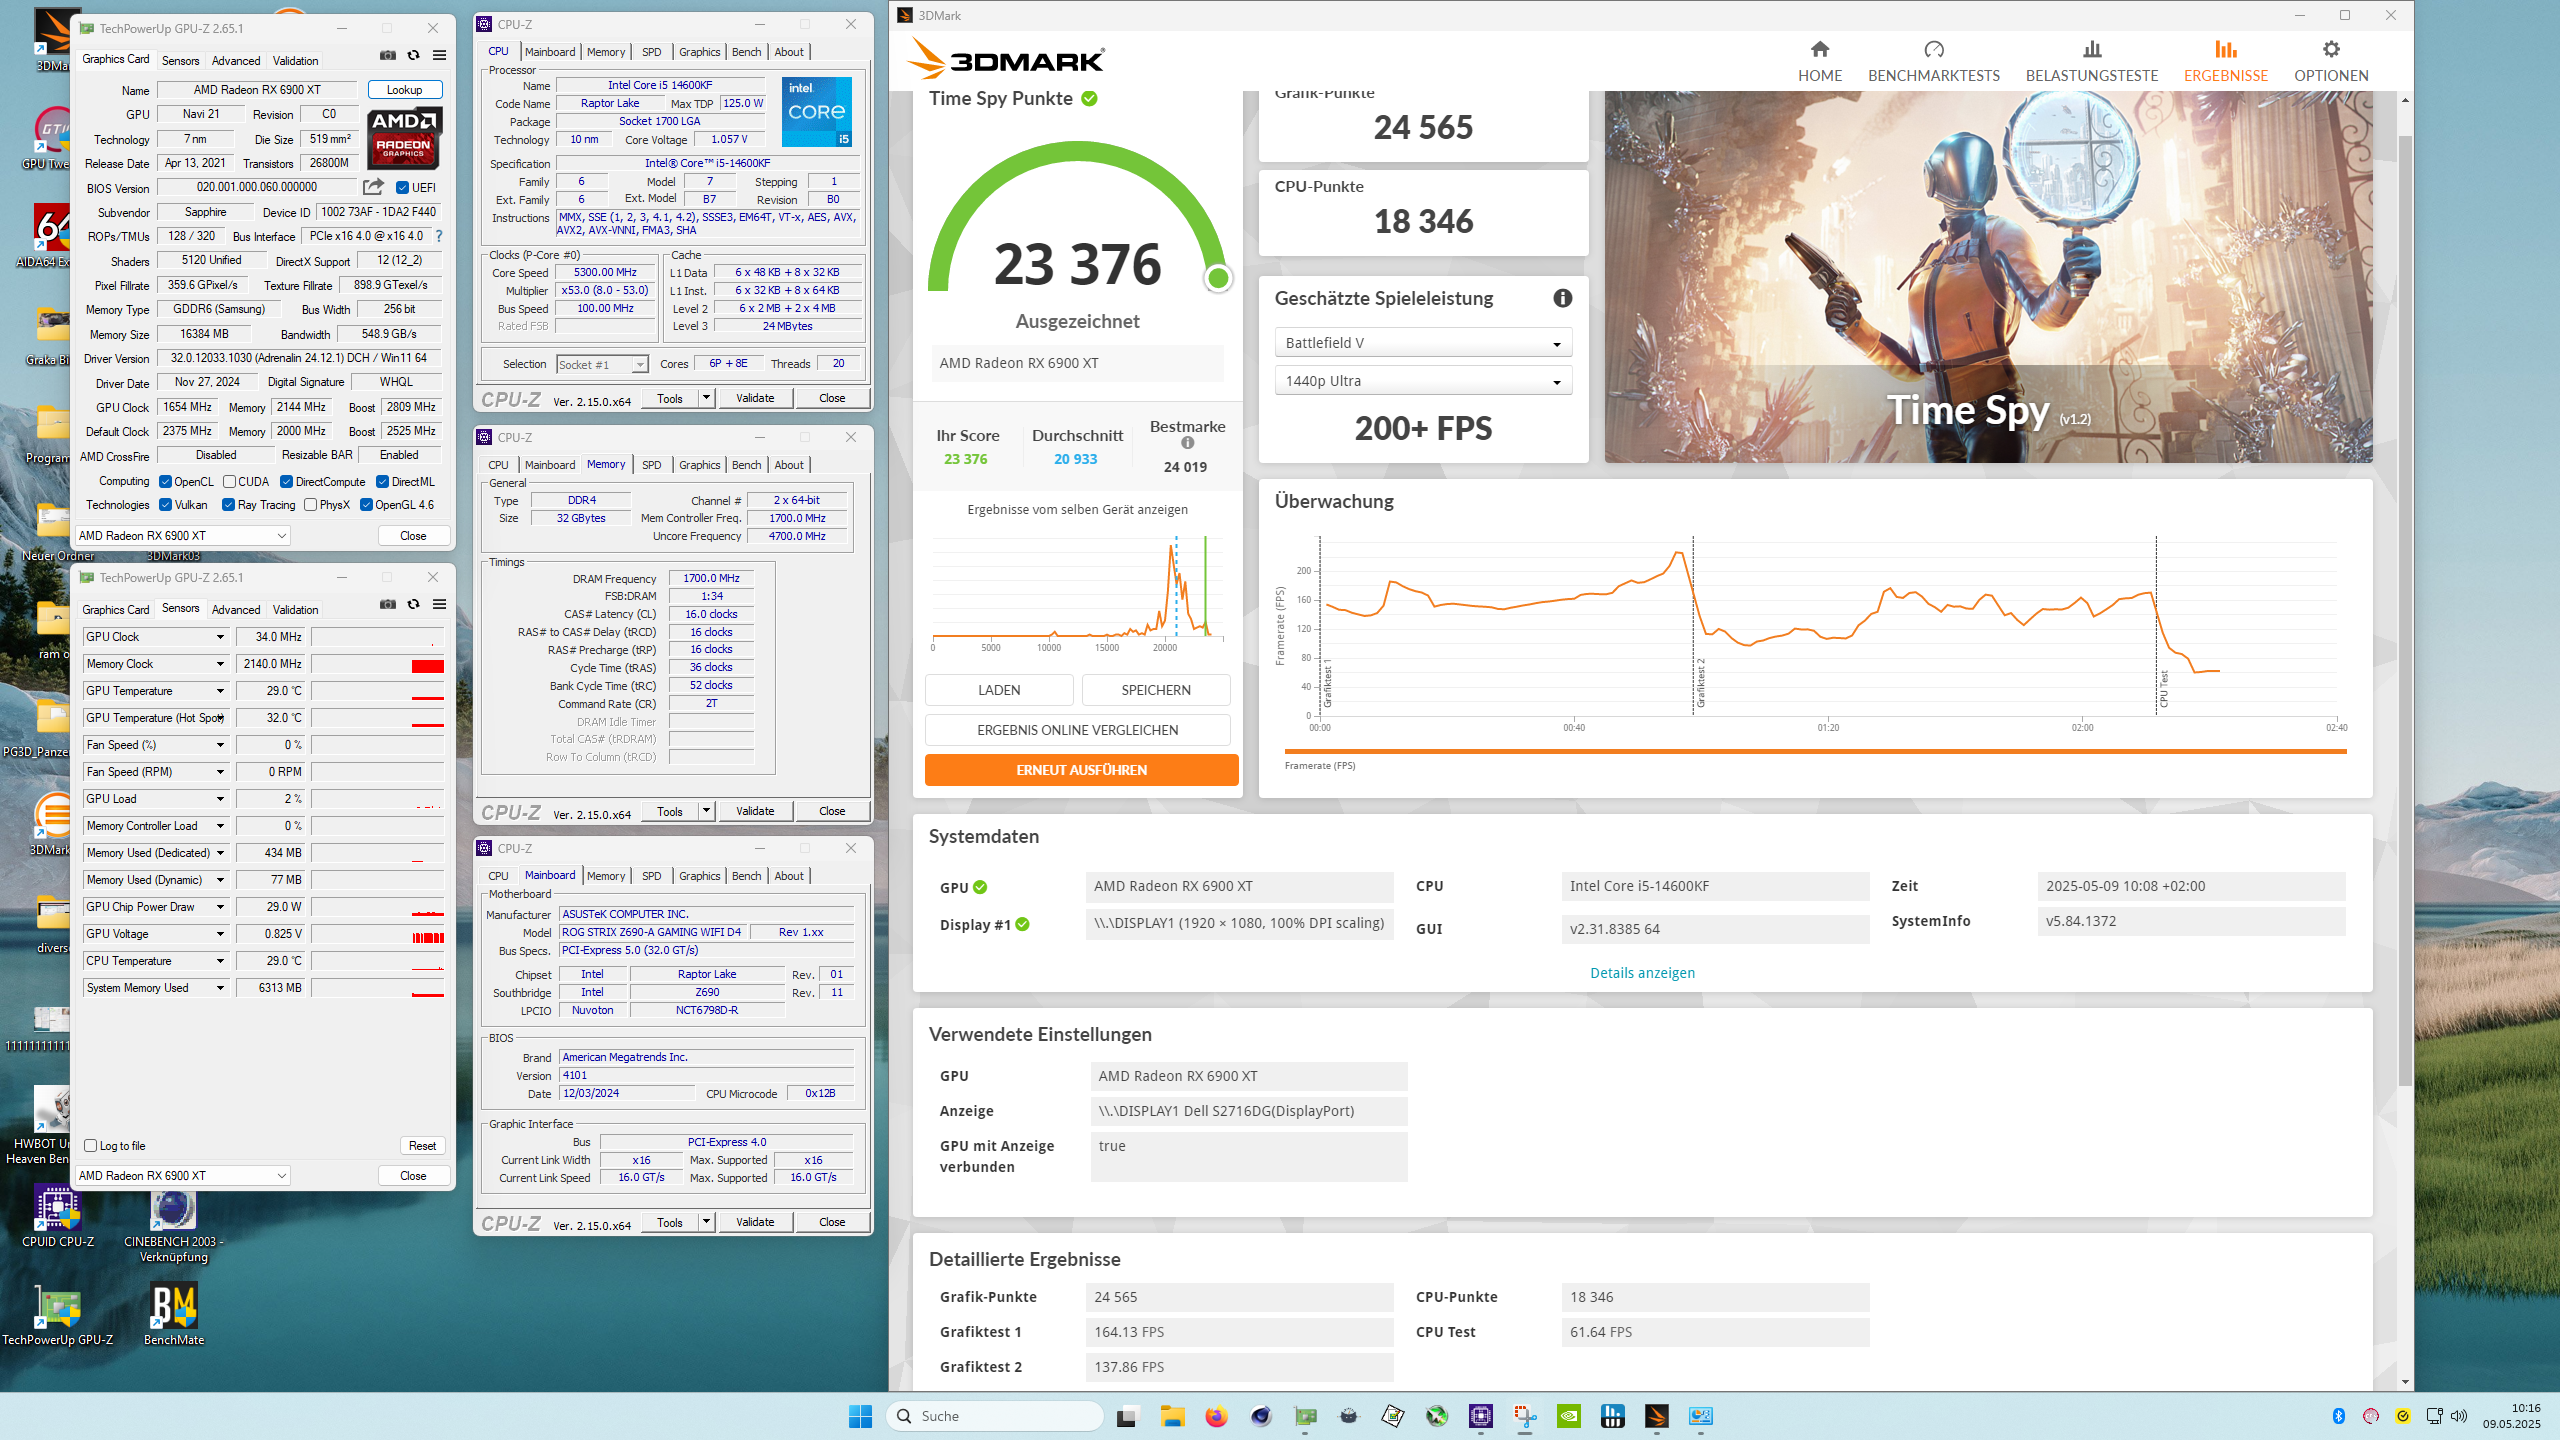
Task: Open Tools dropdown arrow in top CPU-Z window
Action: (706, 398)
